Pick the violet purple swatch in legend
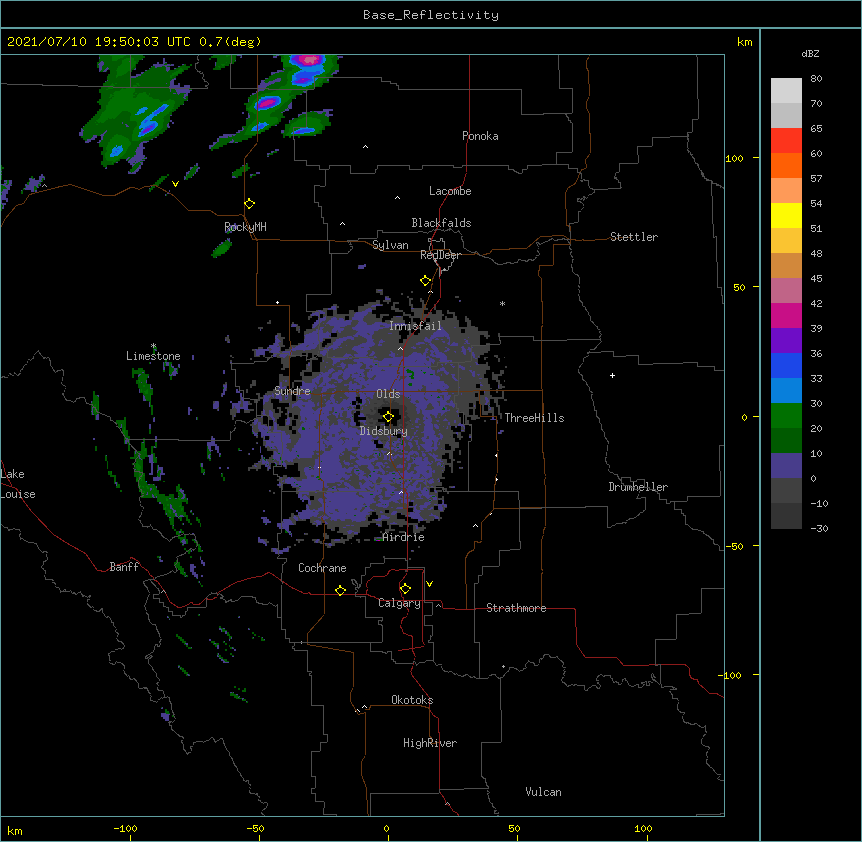This screenshot has height=842, width=862. point(786,340)
